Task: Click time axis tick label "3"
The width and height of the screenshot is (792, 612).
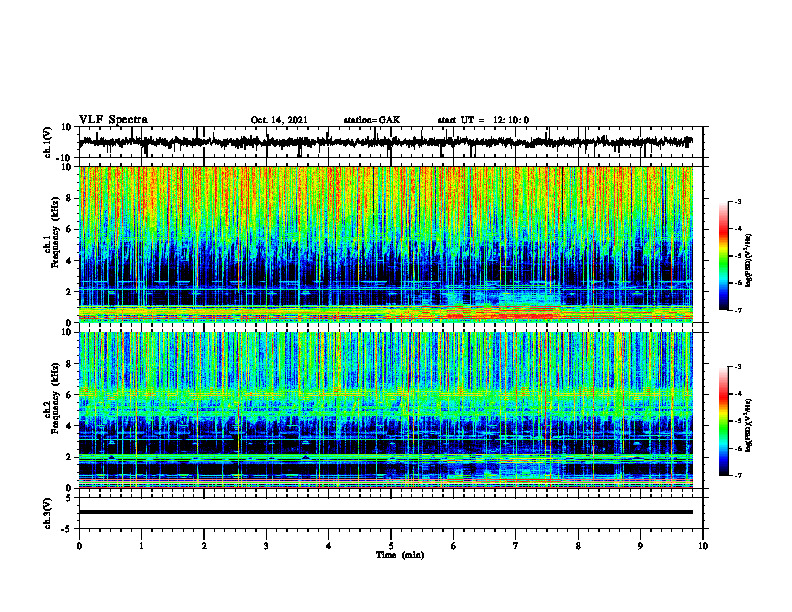Action: click(266, 546)
